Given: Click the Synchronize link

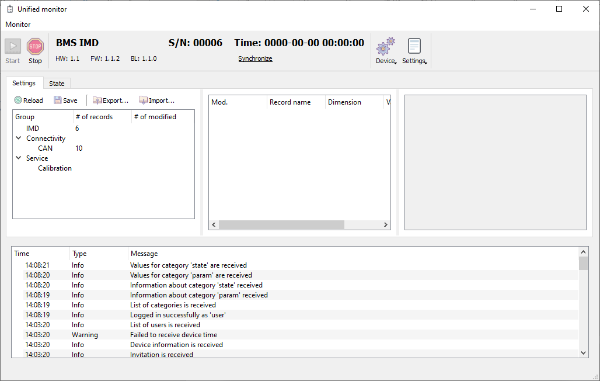Looking at the screenshot, I should 255,59.
